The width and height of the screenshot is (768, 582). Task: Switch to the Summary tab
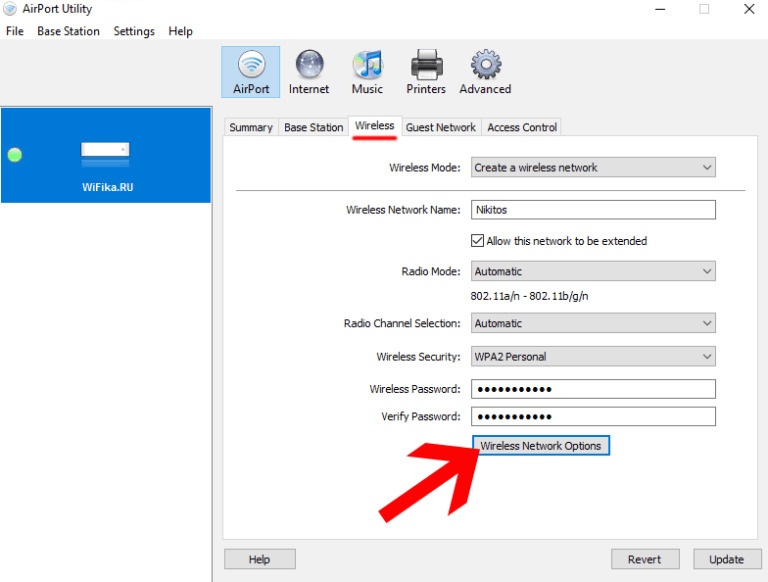click(x=251, y=127)
